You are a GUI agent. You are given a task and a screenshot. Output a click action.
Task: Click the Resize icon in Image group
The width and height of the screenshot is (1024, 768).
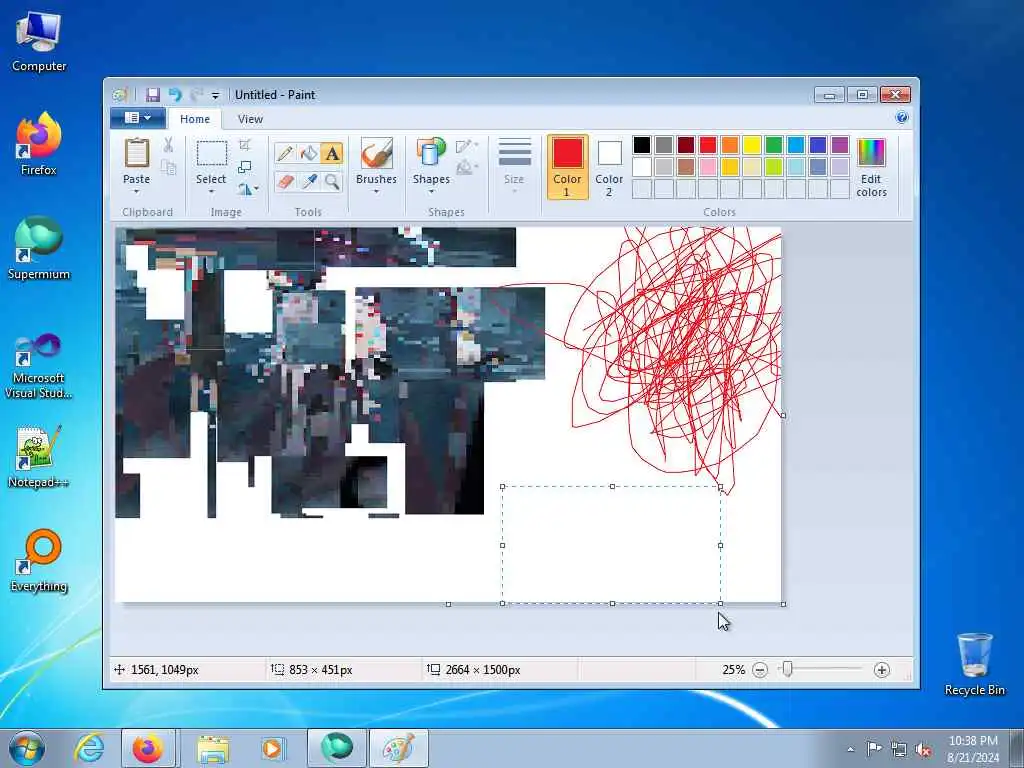tap(245, 167)
